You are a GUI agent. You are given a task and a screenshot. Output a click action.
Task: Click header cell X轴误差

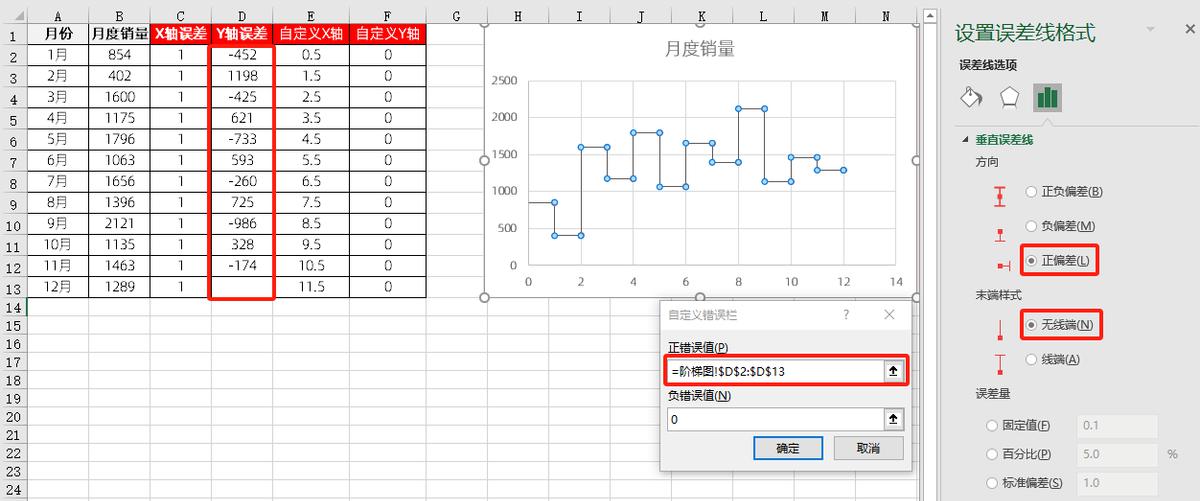click(180, 34)
